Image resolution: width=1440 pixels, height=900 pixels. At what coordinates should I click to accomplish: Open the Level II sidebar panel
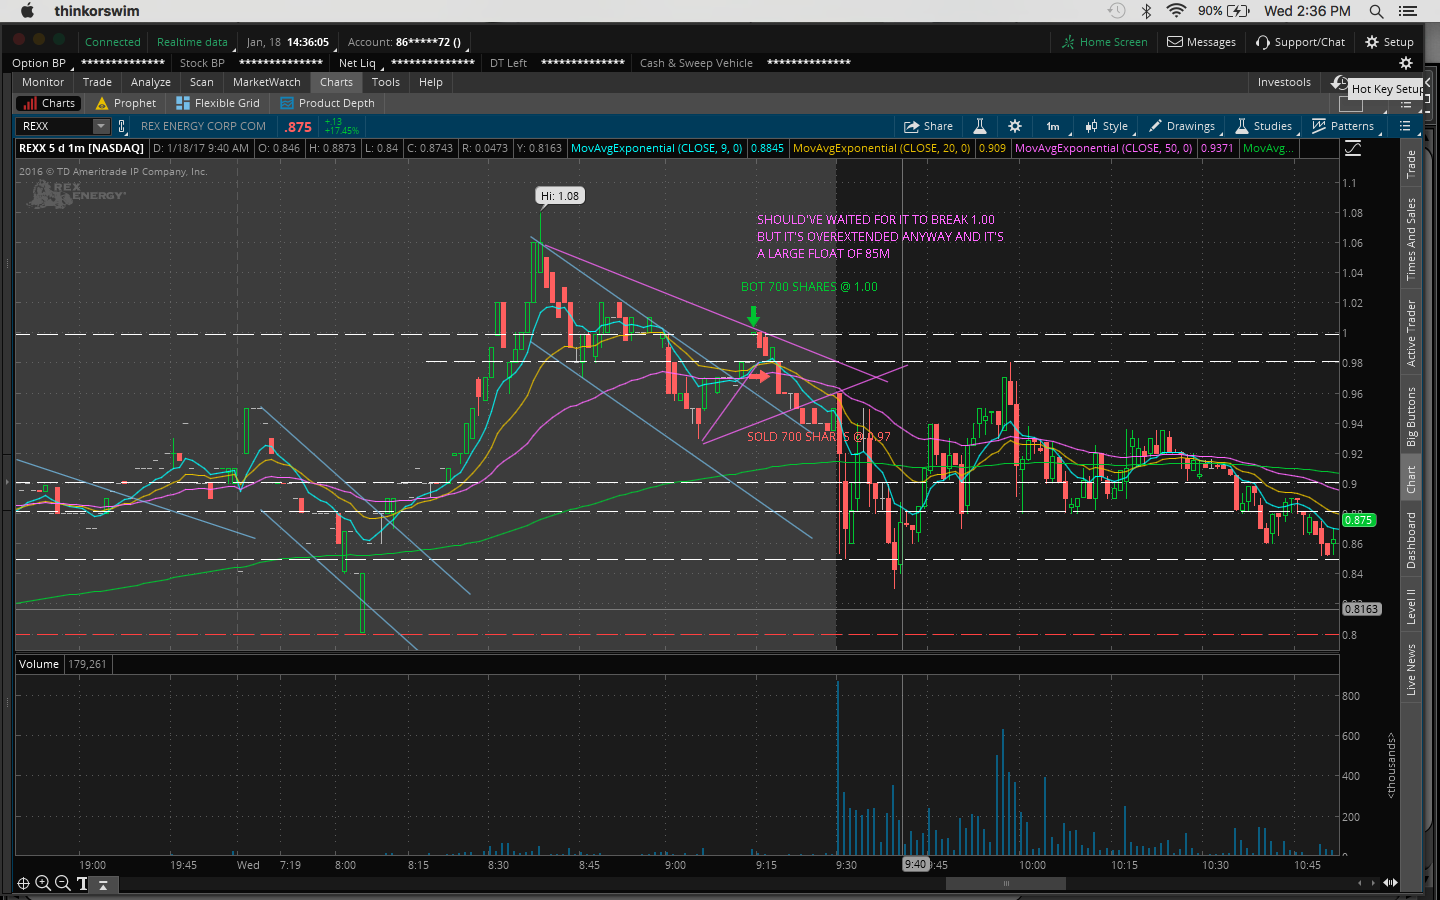[x=1411, y=607]
